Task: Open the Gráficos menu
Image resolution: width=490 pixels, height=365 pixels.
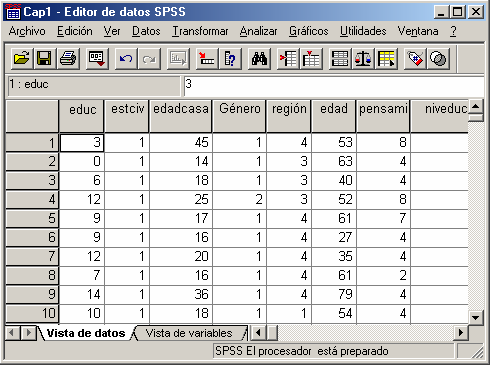Action: click(308, 31)
